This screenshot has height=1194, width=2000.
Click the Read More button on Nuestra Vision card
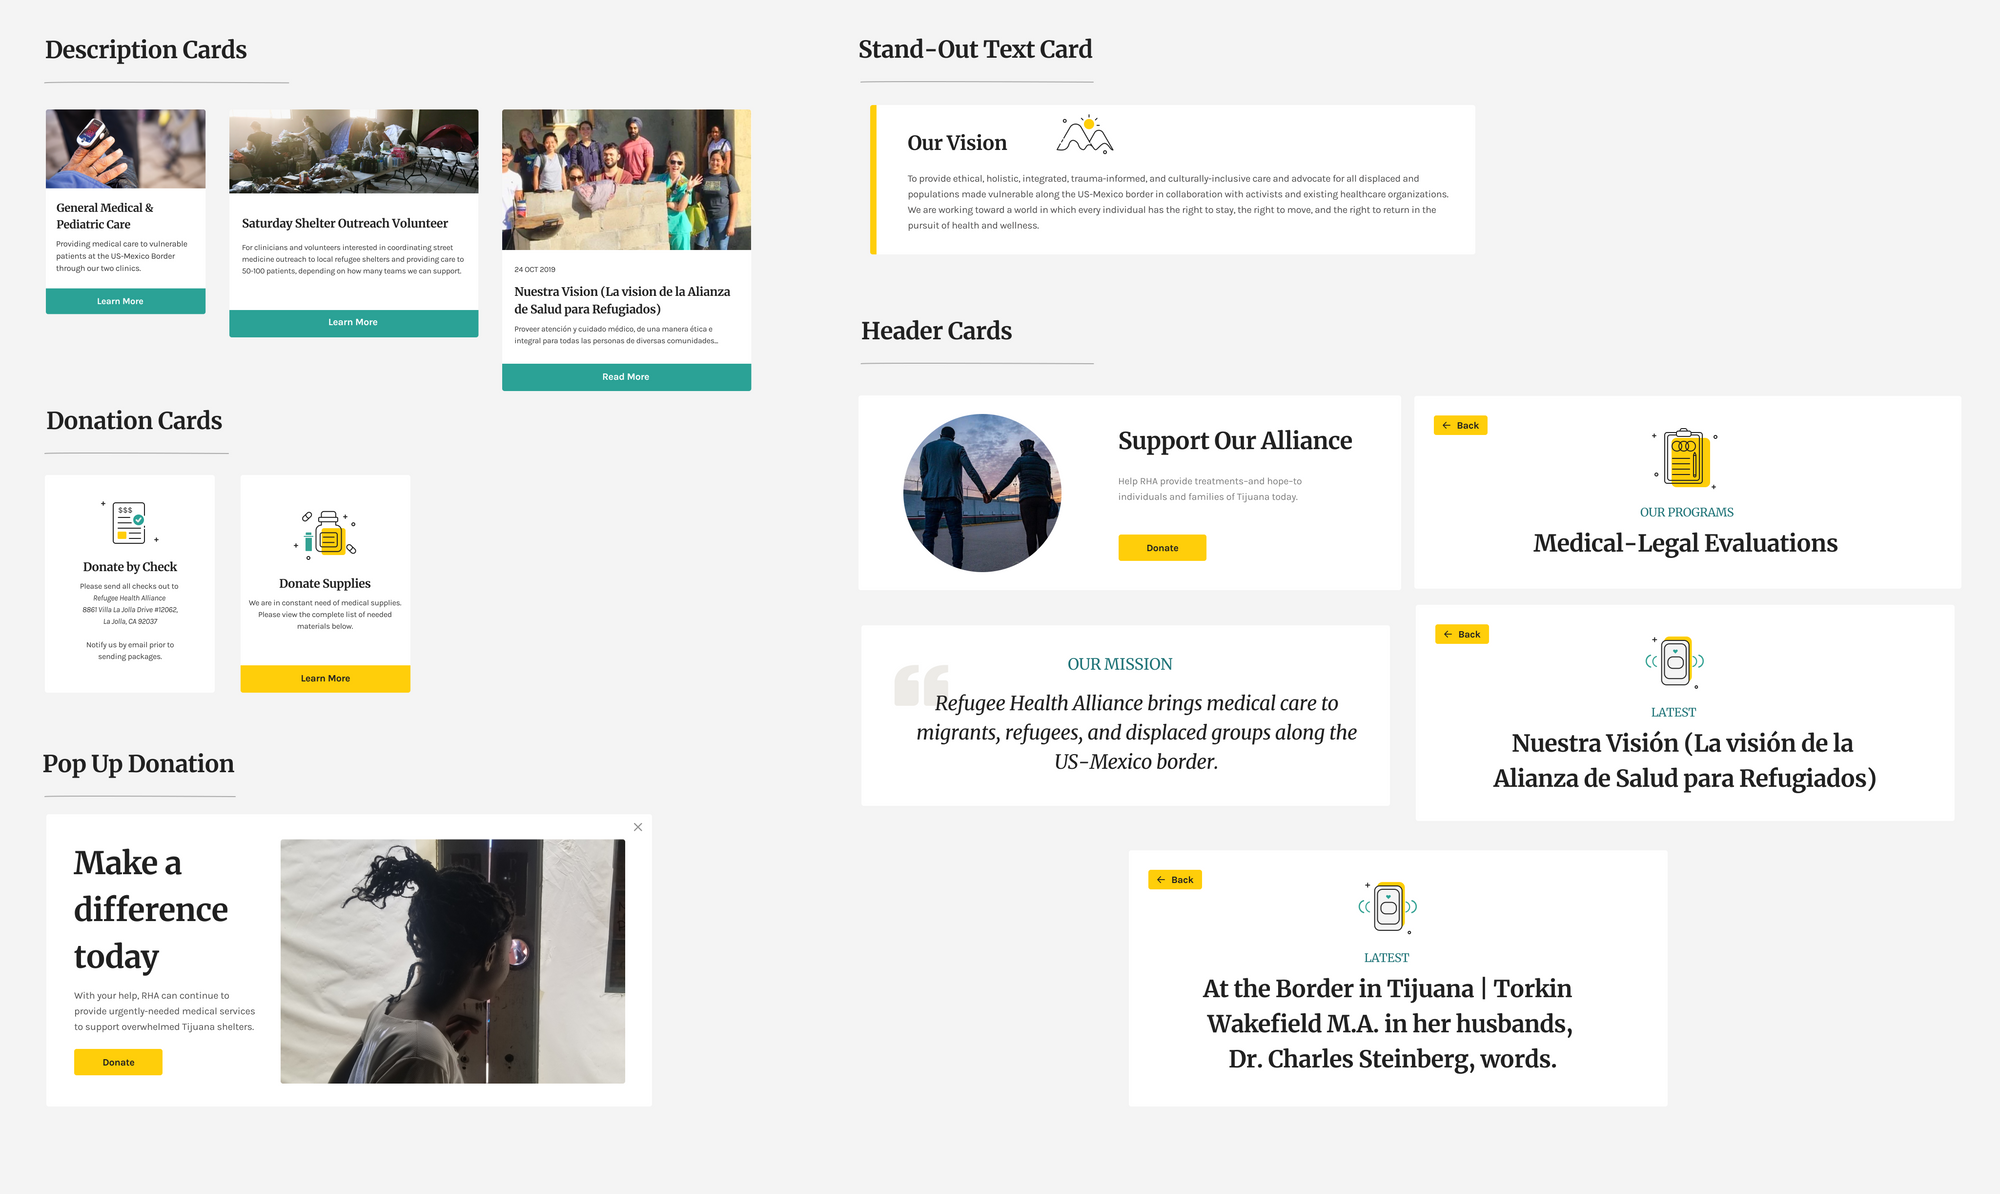pyautogui.click(x=624, y=375)
